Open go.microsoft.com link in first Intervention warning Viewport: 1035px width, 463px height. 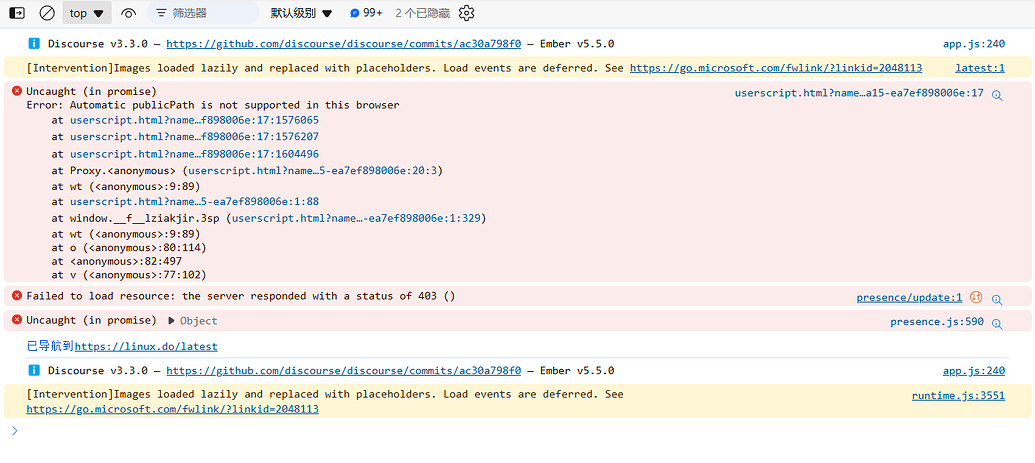click(776, 68)
